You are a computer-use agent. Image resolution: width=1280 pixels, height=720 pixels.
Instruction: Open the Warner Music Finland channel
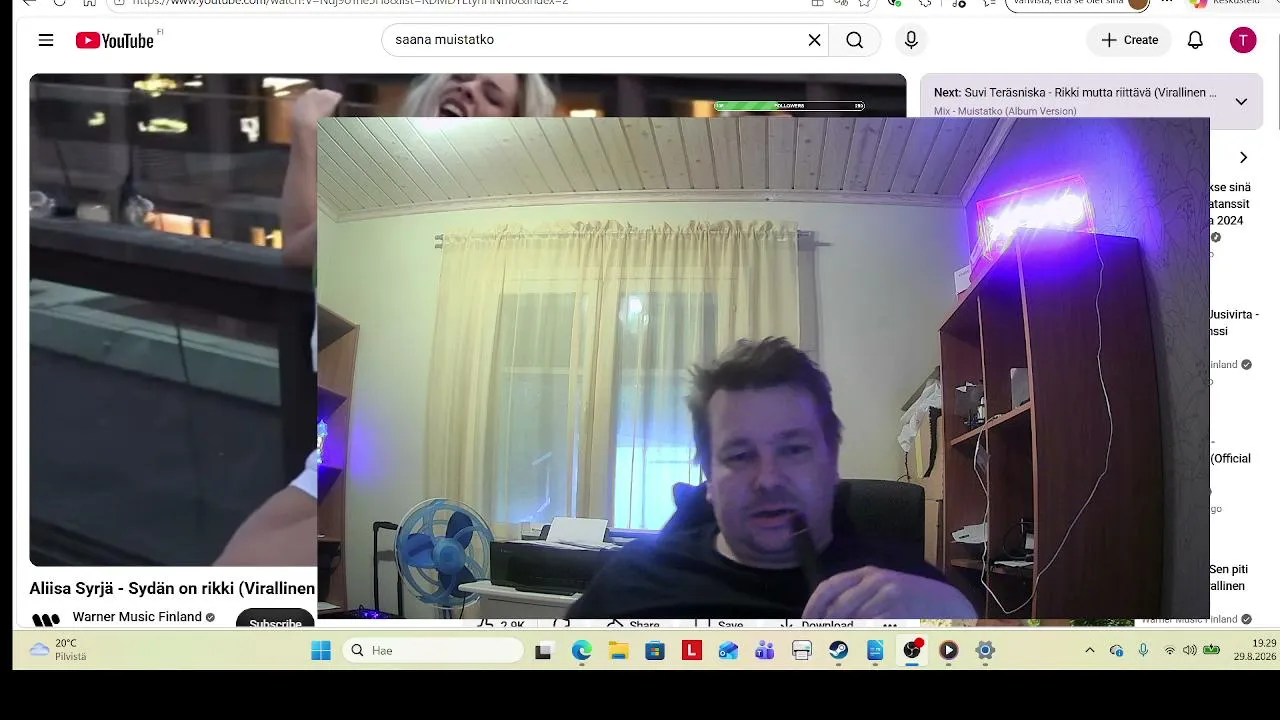tap(137, 617)
